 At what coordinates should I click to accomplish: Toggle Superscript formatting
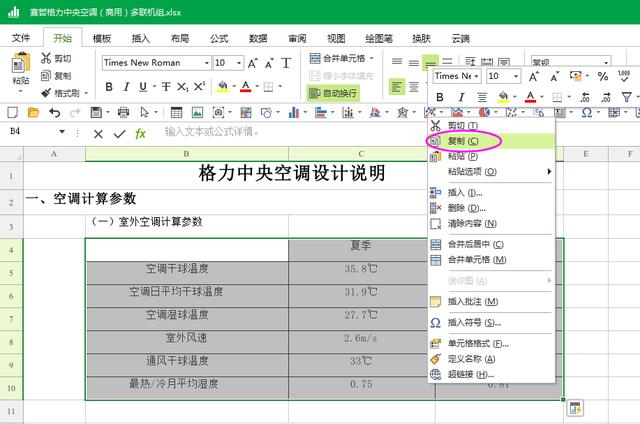coord(199,87)
